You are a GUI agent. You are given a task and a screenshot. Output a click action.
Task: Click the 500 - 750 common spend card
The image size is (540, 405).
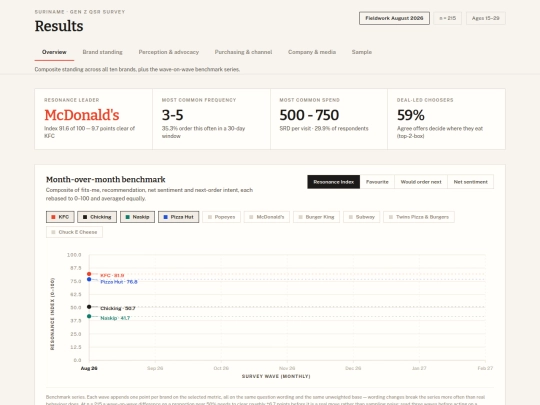point(329,119)
